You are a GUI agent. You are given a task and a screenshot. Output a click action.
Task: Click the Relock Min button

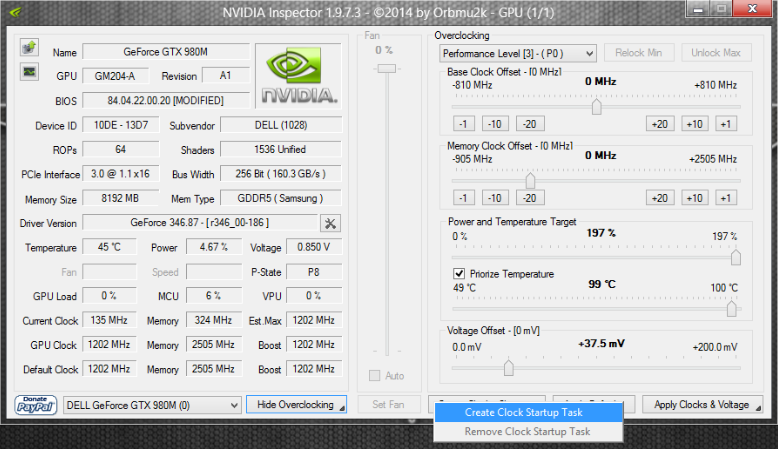[639, 53]
